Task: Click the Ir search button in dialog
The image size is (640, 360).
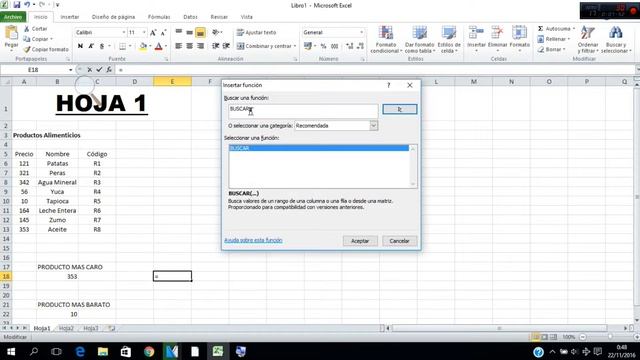Action: point(400,109)
